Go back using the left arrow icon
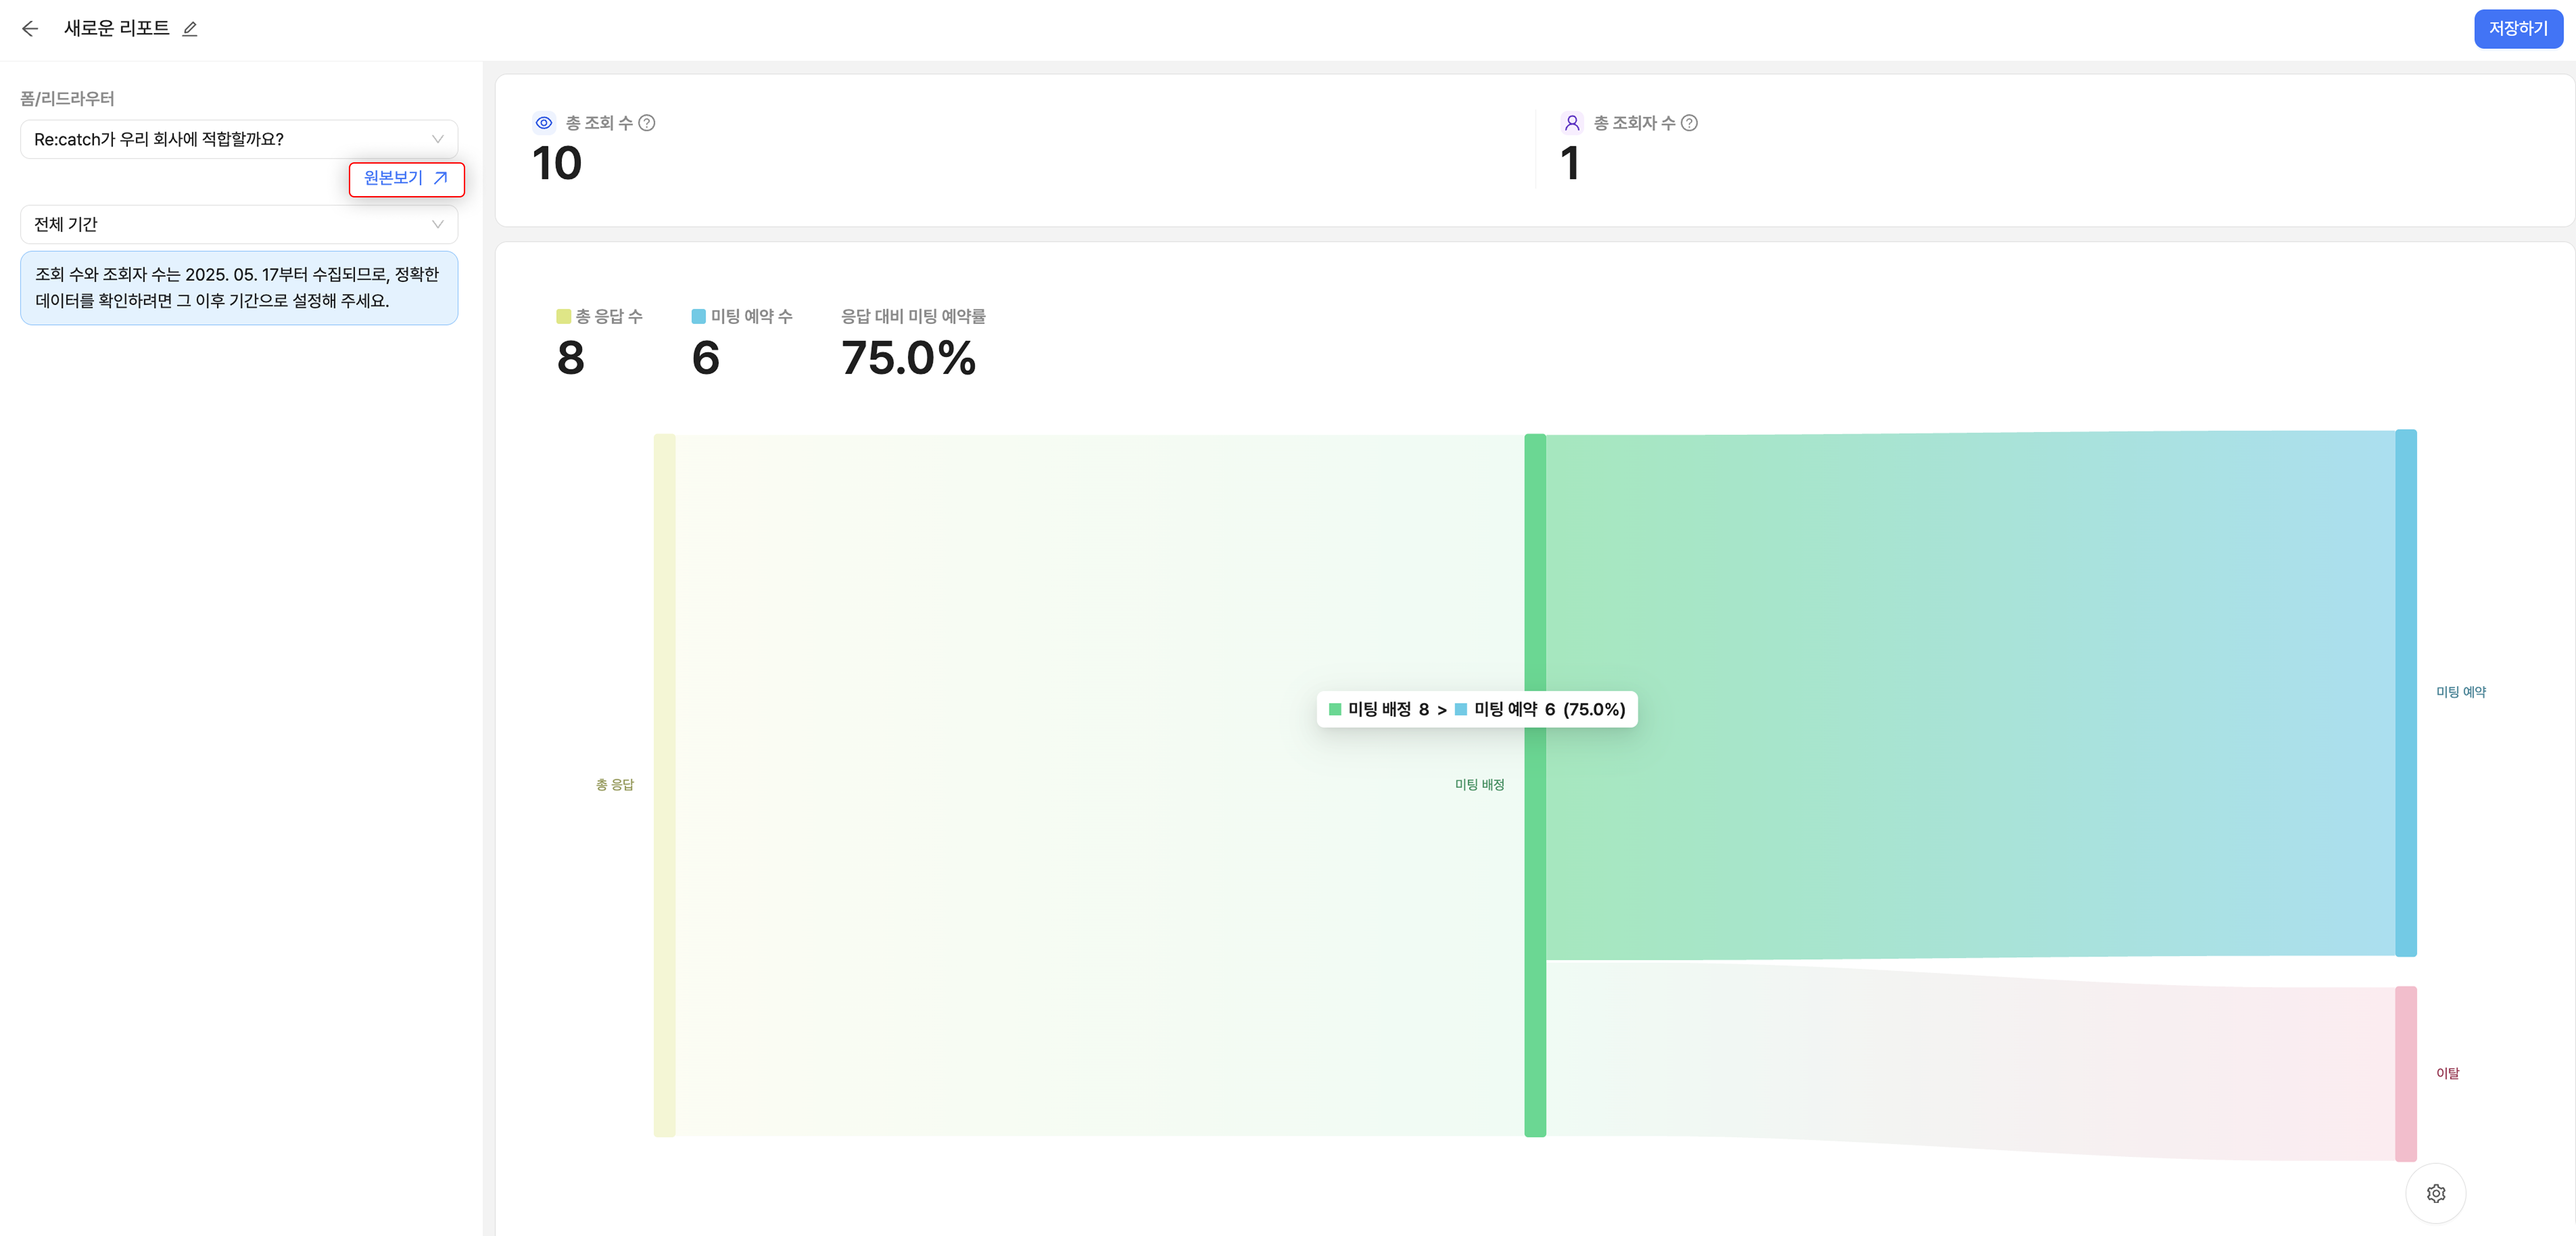Image resolution: width=2576 pixels, height=1236 pixels. (30, 29)
